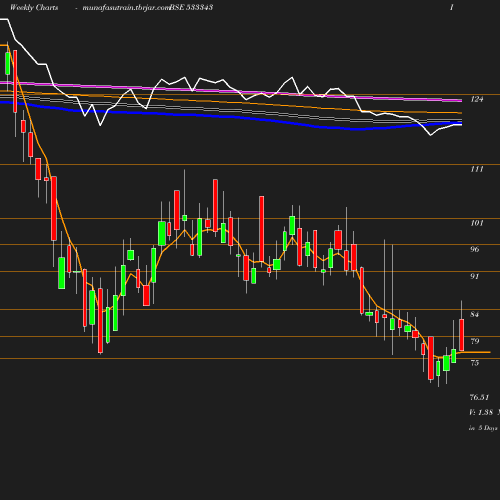The height and width of the screenshot is (500, 500).
Task: Click the 84 price axis label
Action: pos(475,314)
